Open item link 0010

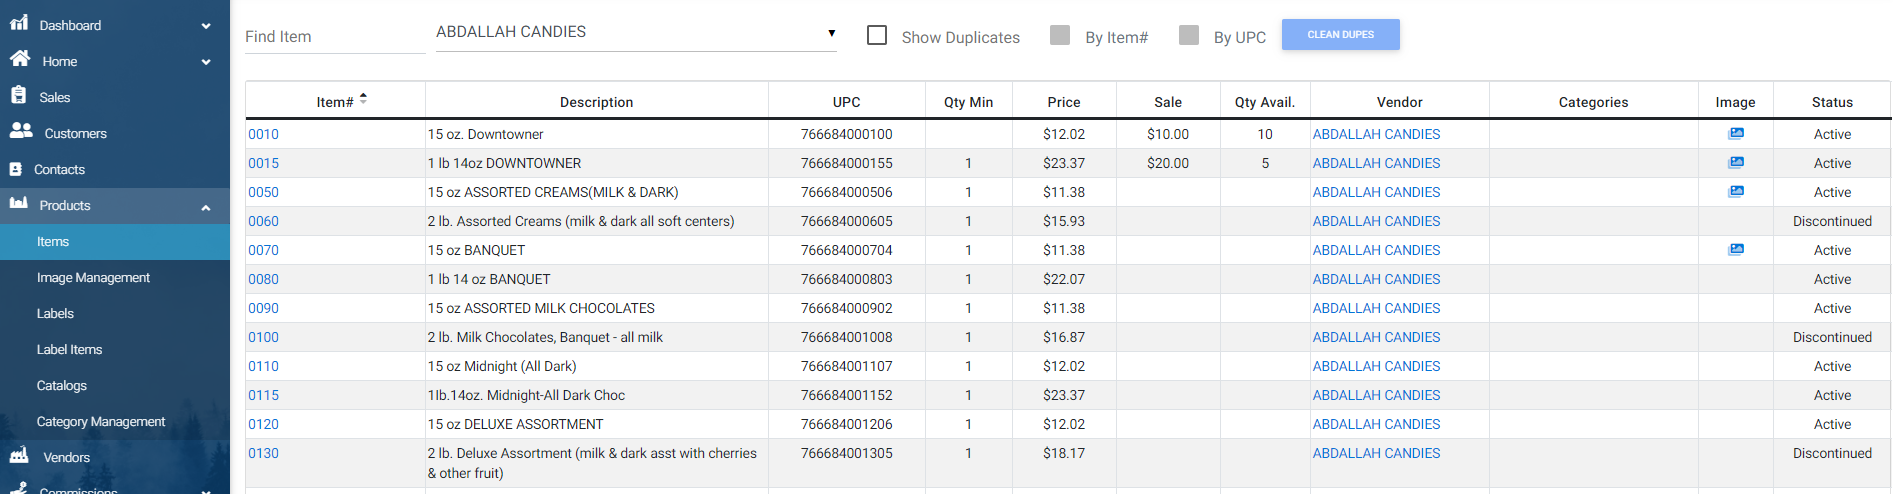(263, 134)
